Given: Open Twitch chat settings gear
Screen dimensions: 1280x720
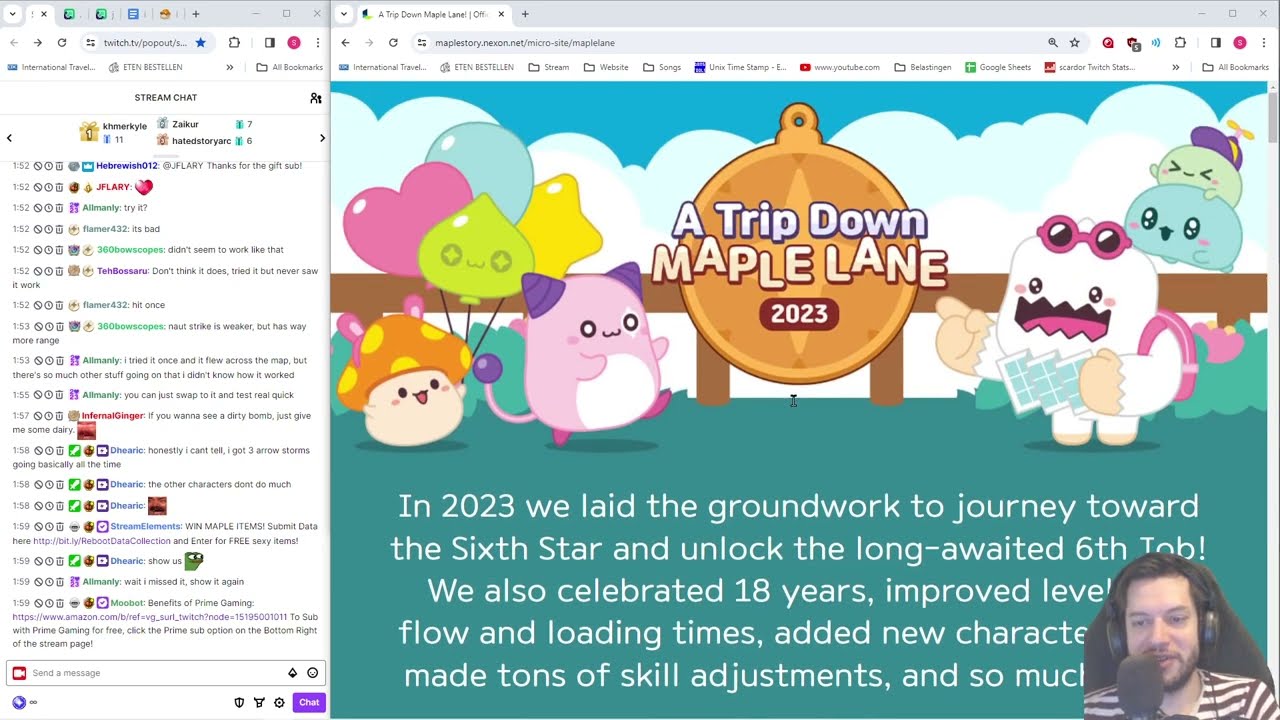Looking at the screenshot, I should tap(279, 702).
